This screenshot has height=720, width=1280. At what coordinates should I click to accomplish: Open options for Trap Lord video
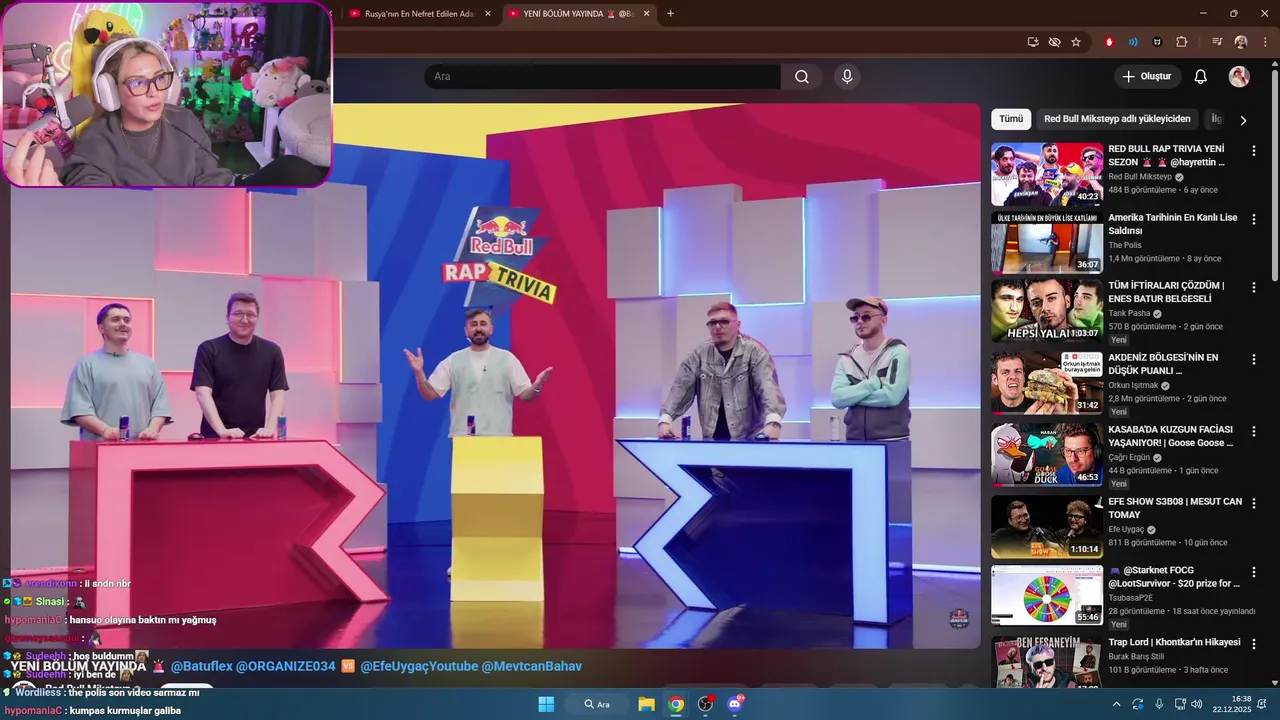tap(1254, 645)
